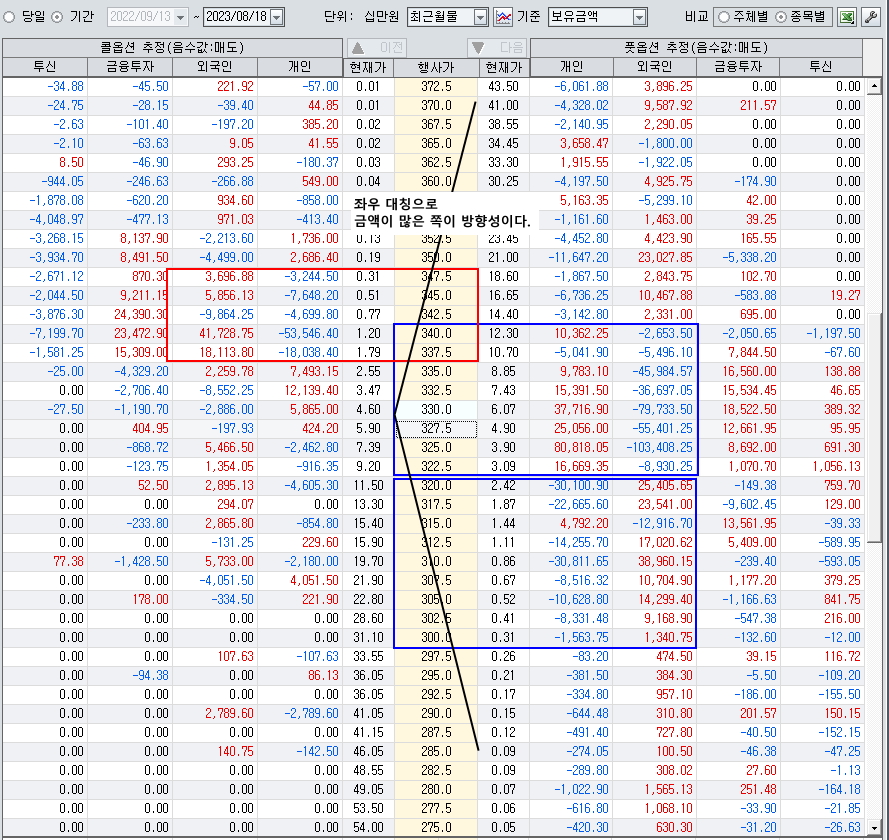This screenshot has height=840, width=889.
Task: Open settings via the wrench icon
Action: [872, 17]
